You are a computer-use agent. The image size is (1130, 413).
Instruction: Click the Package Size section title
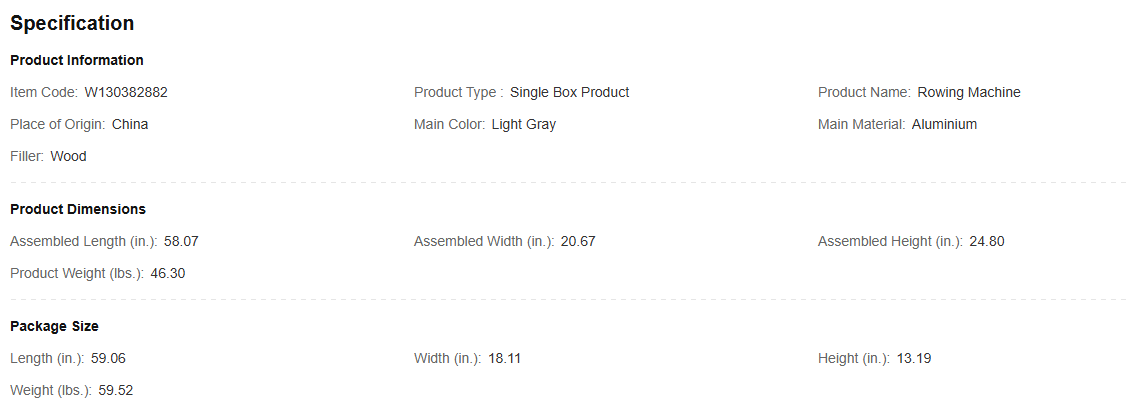(x=54, y=326)
